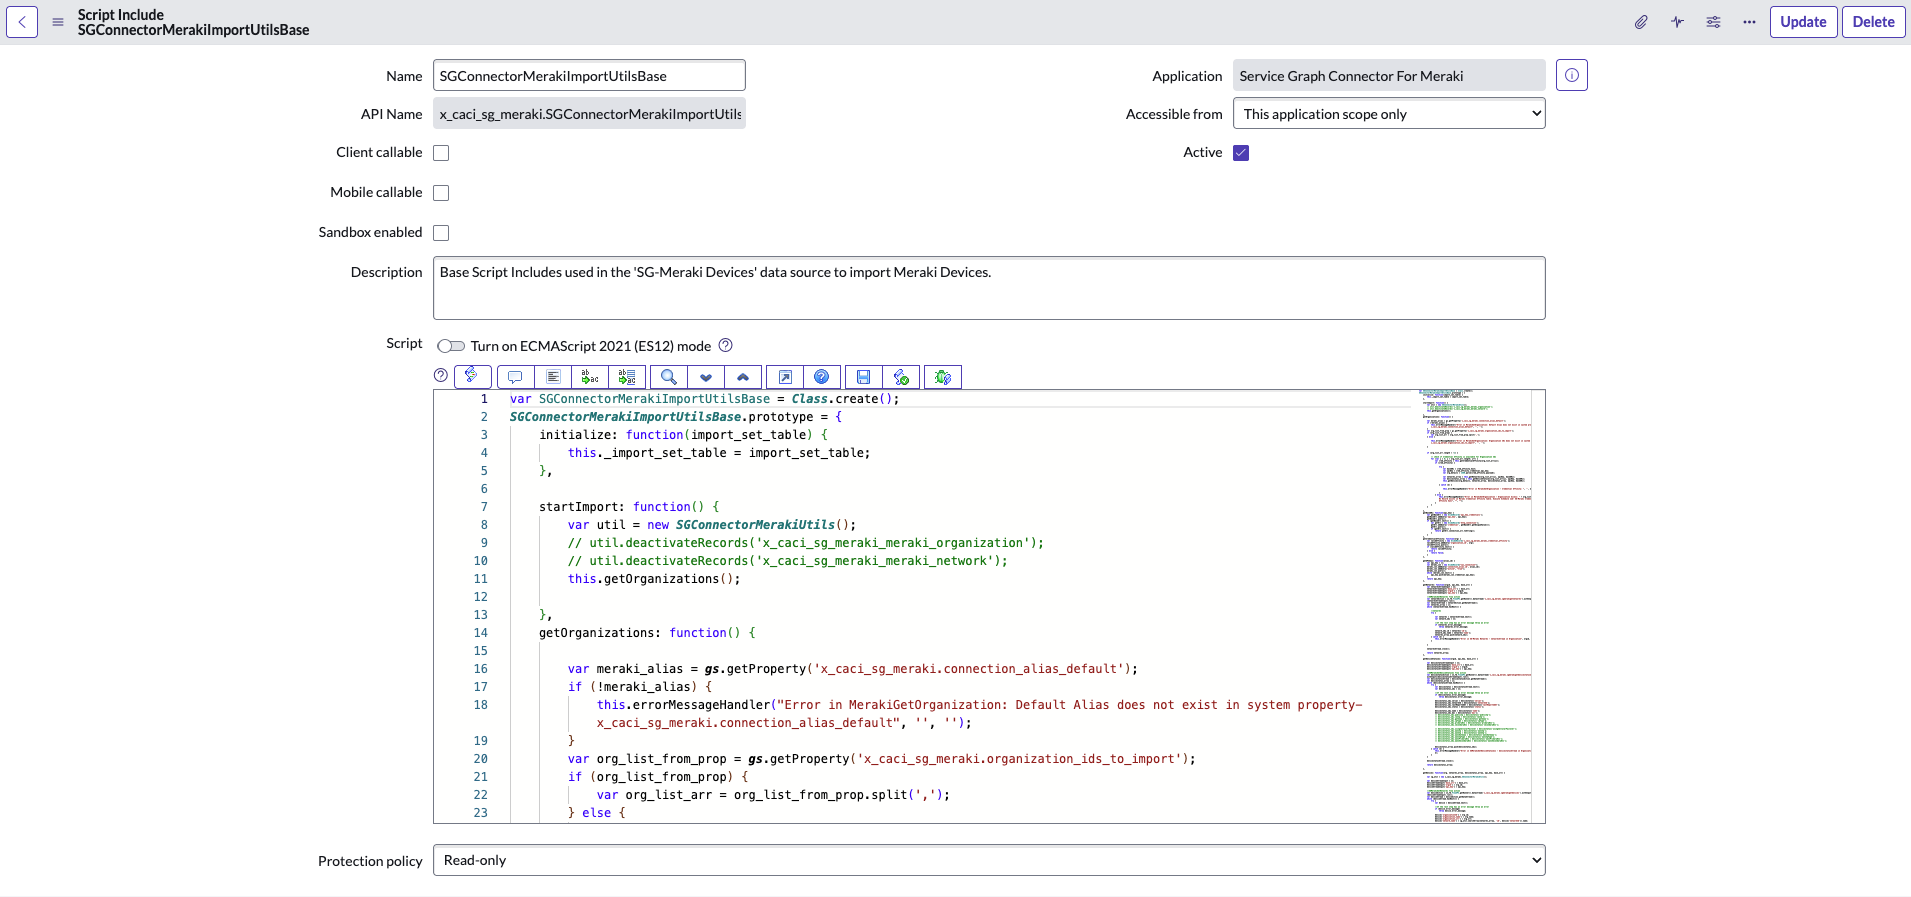Enable the Client callable checkbox
The width and height of the screenshot is (1911, 897).
441,153
